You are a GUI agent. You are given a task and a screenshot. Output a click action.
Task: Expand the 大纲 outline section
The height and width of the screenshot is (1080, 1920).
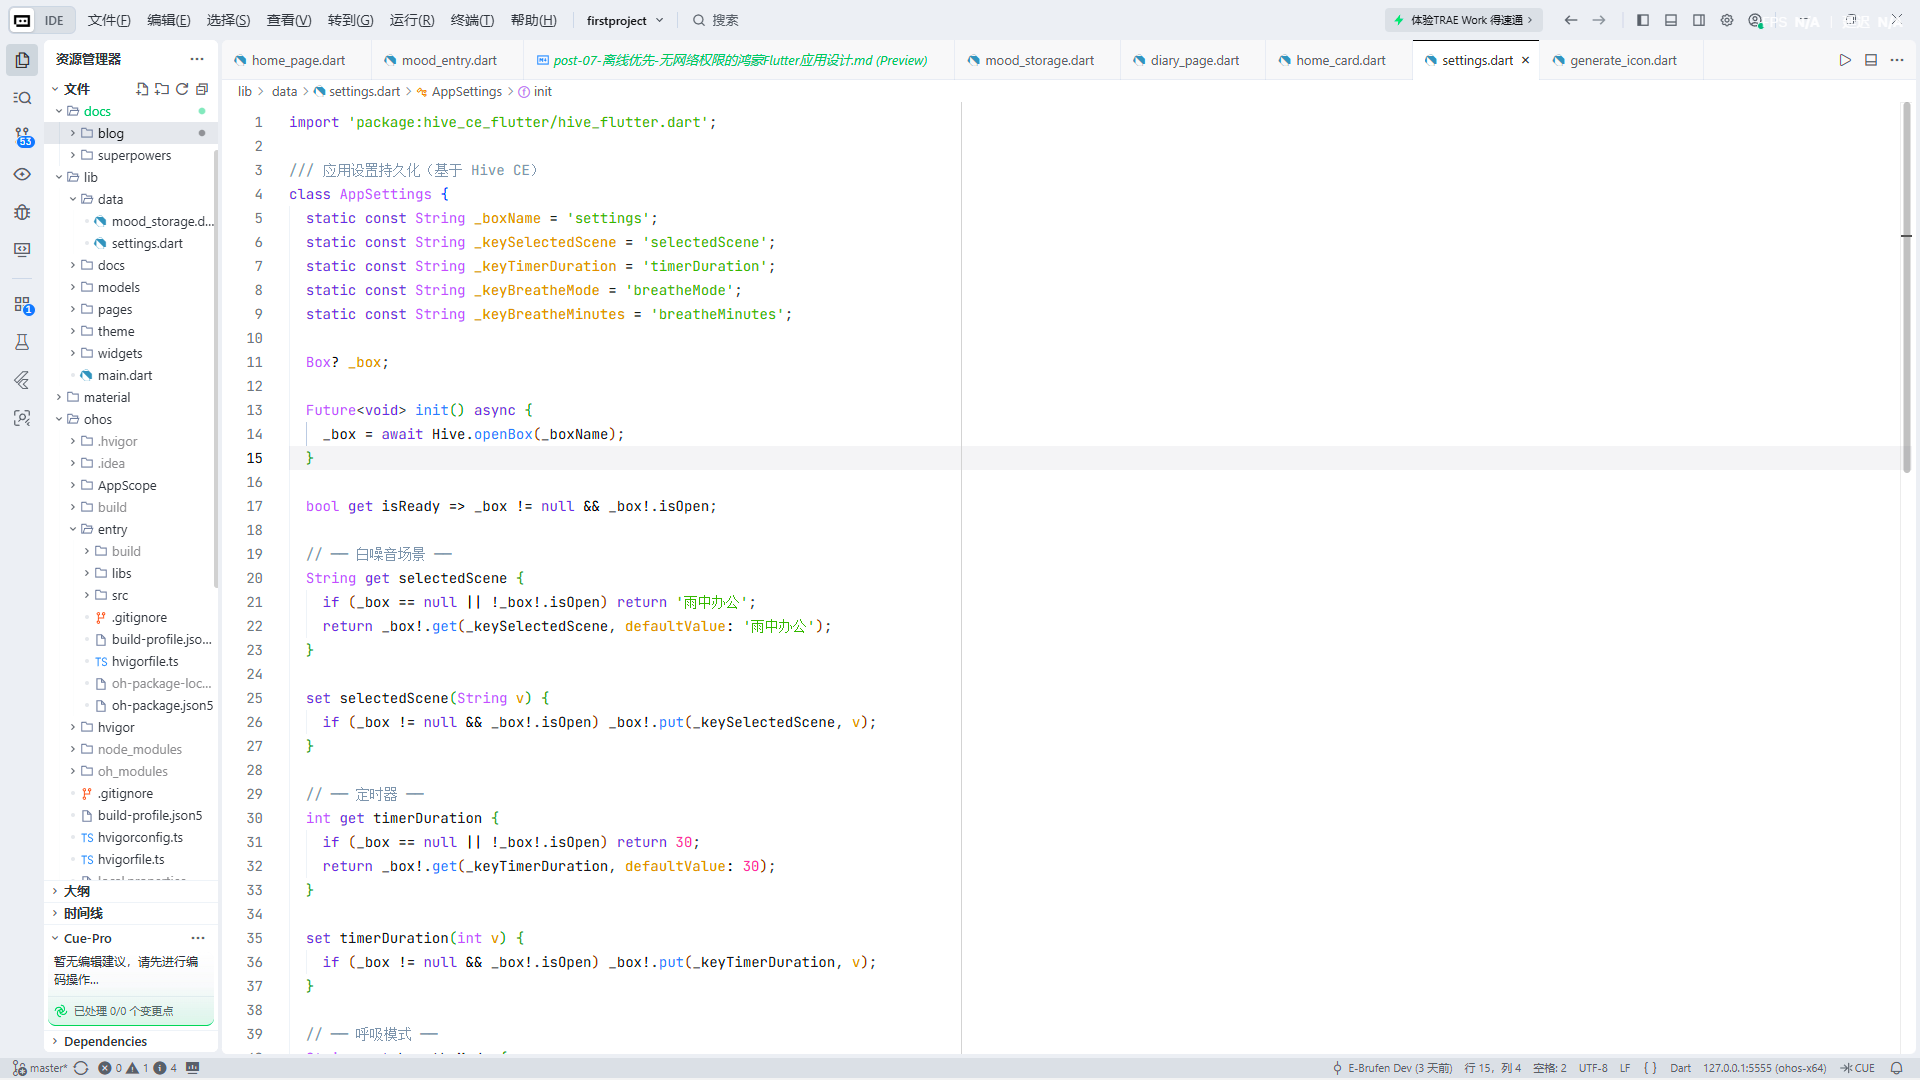point(76,891)
